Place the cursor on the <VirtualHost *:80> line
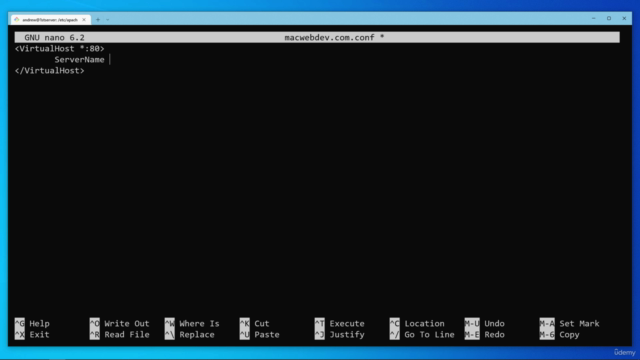Viewport: 640px width, 360px height. (60, 49)
